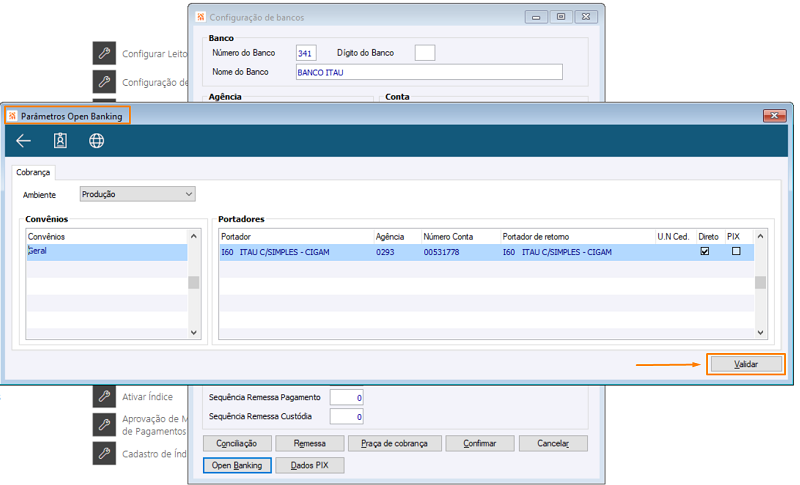Image resolution: width=800 pixels, height=485 pixels.
Task: Click wrench icon beside Ativar Índice
Action: 104,396
